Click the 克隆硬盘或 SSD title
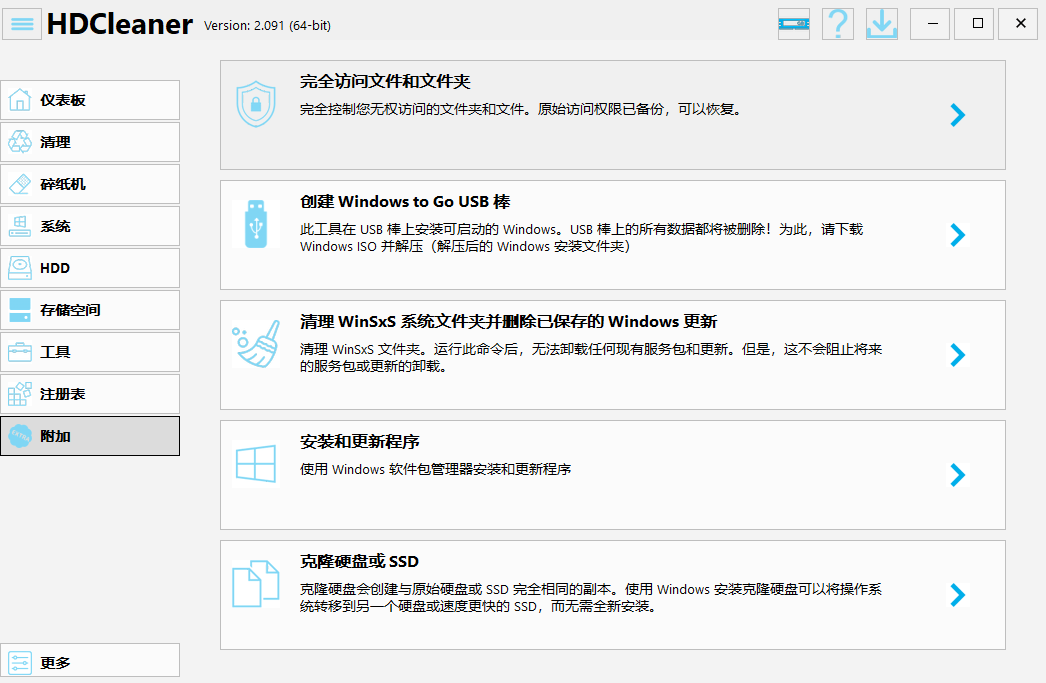This screenshot has width=1046, height=683. (360, 562)
